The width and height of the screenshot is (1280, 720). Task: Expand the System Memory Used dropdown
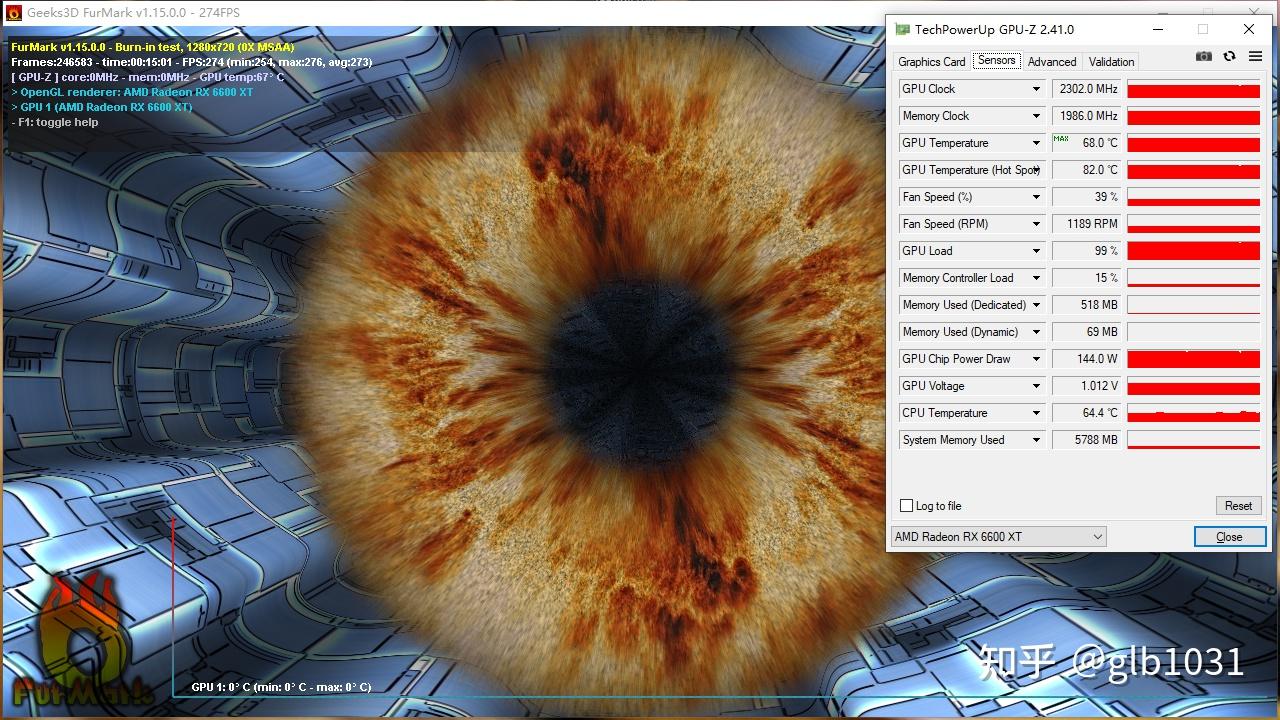point(1036,440)
